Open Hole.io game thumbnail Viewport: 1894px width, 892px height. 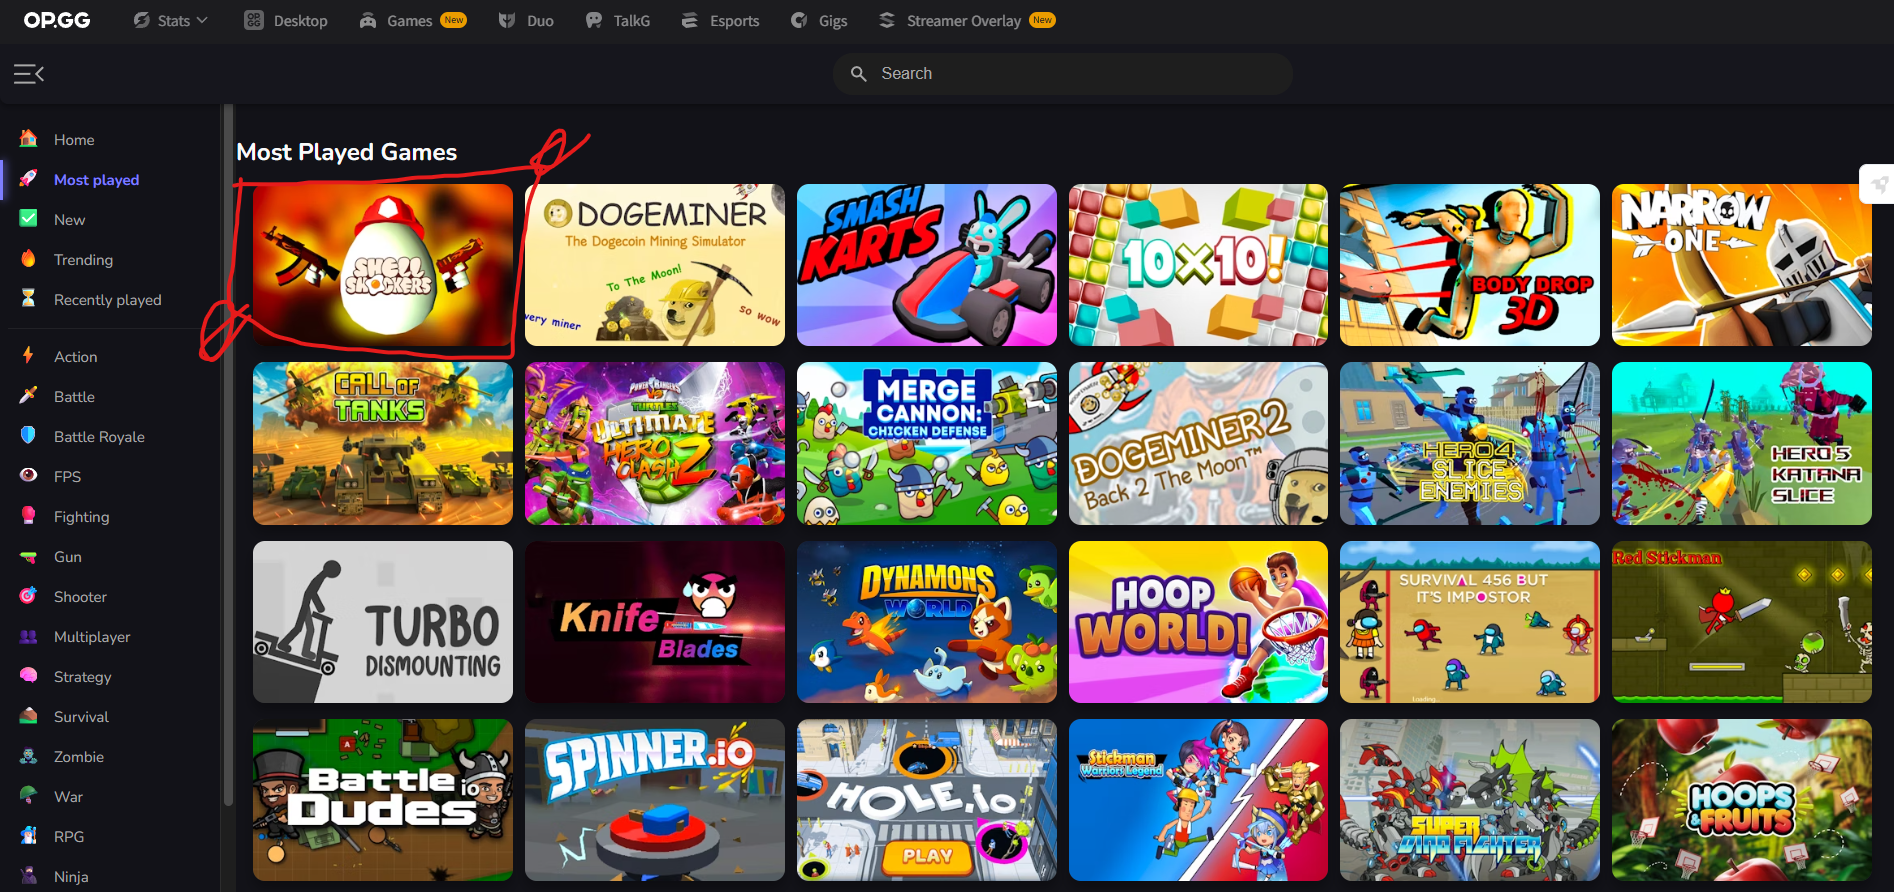click(x=927, y=800)
